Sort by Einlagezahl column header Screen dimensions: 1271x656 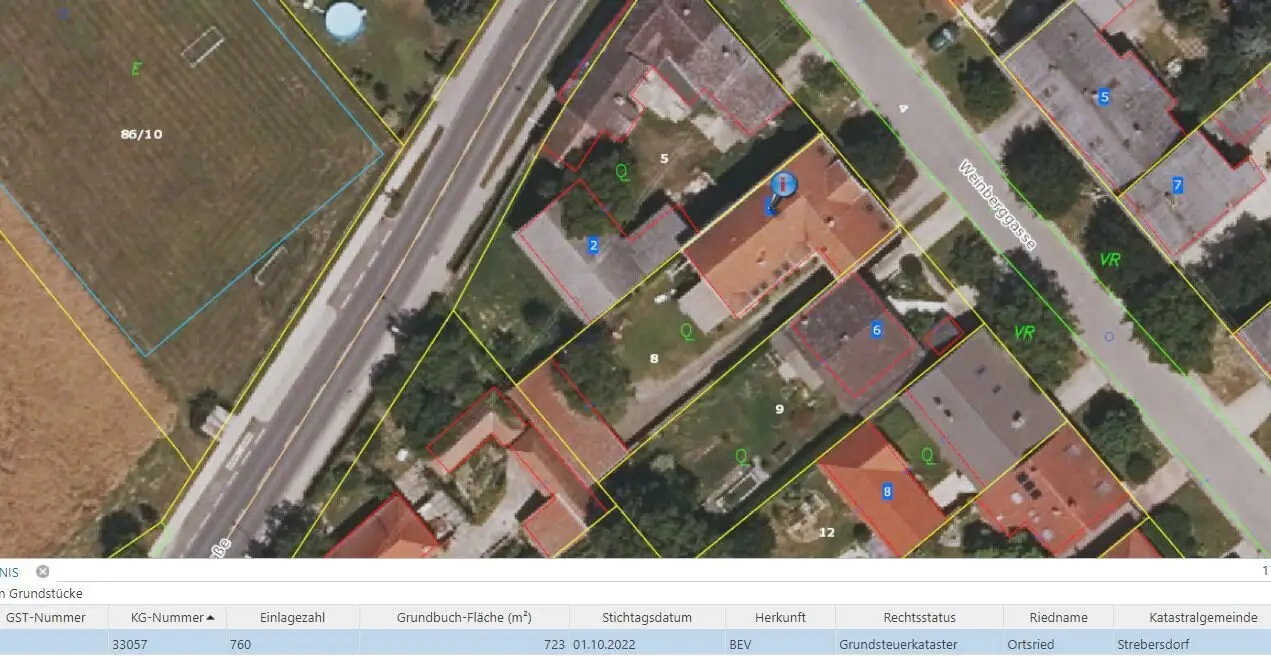[292, 617]
